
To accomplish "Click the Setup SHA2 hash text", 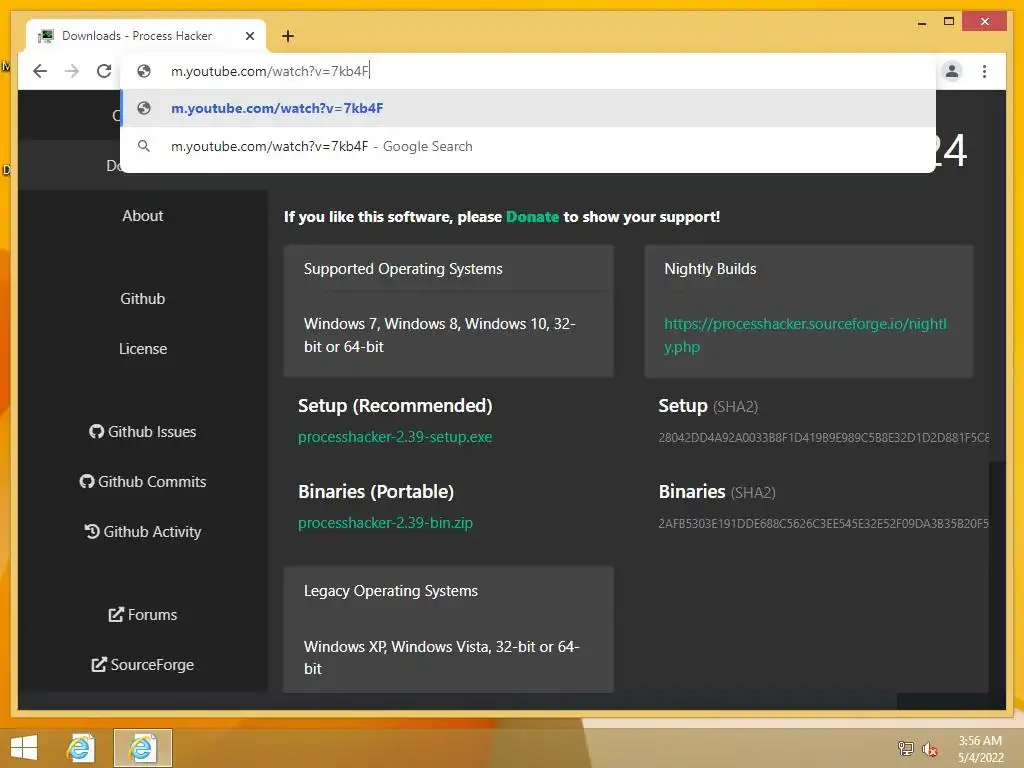I will point(824,438).
